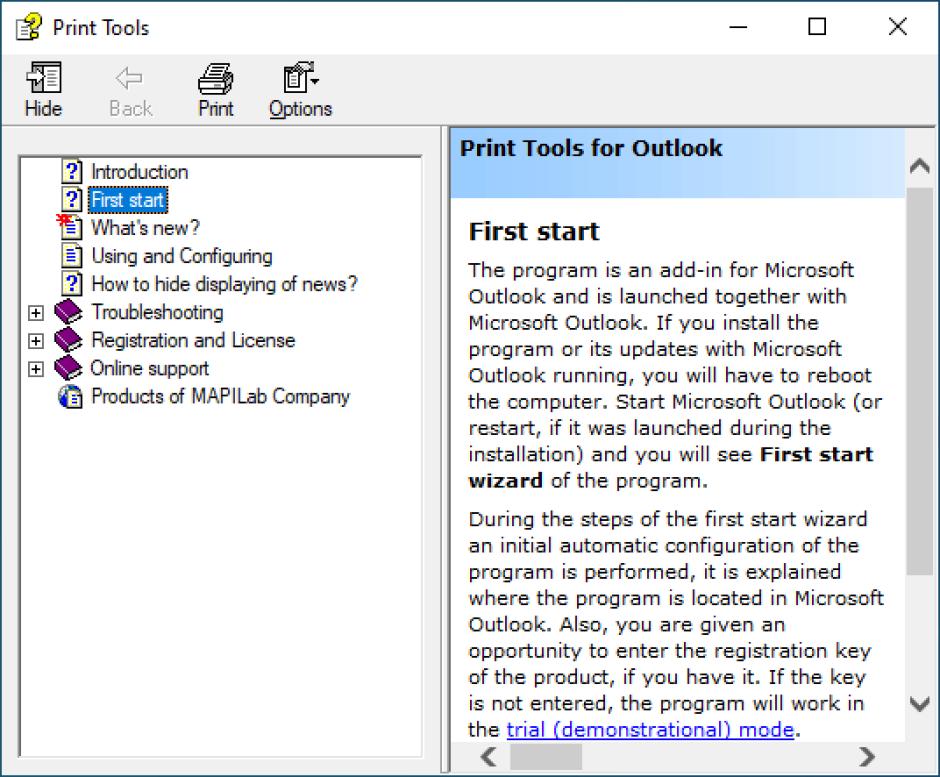Screen dimensions: 940x777
Task: Open How to hide displaying of news? topic
Action: pyautogui.click(x=224, y=284)
